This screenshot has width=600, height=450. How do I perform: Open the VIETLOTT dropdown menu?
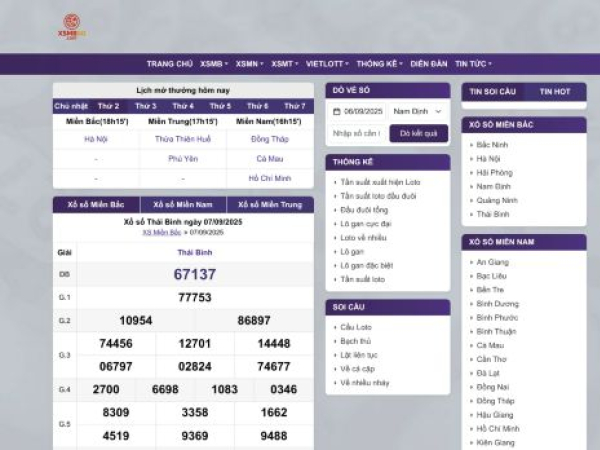coord(327,64)
